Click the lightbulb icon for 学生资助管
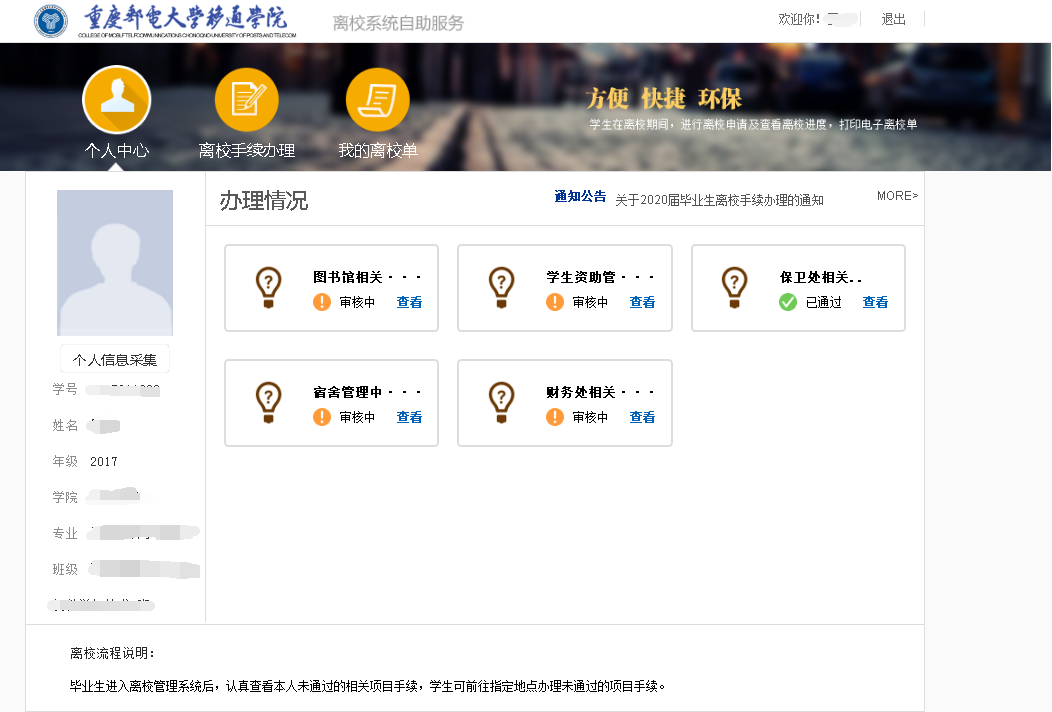The height and width of the screenshot is (712, 1052). click(501, 287)
